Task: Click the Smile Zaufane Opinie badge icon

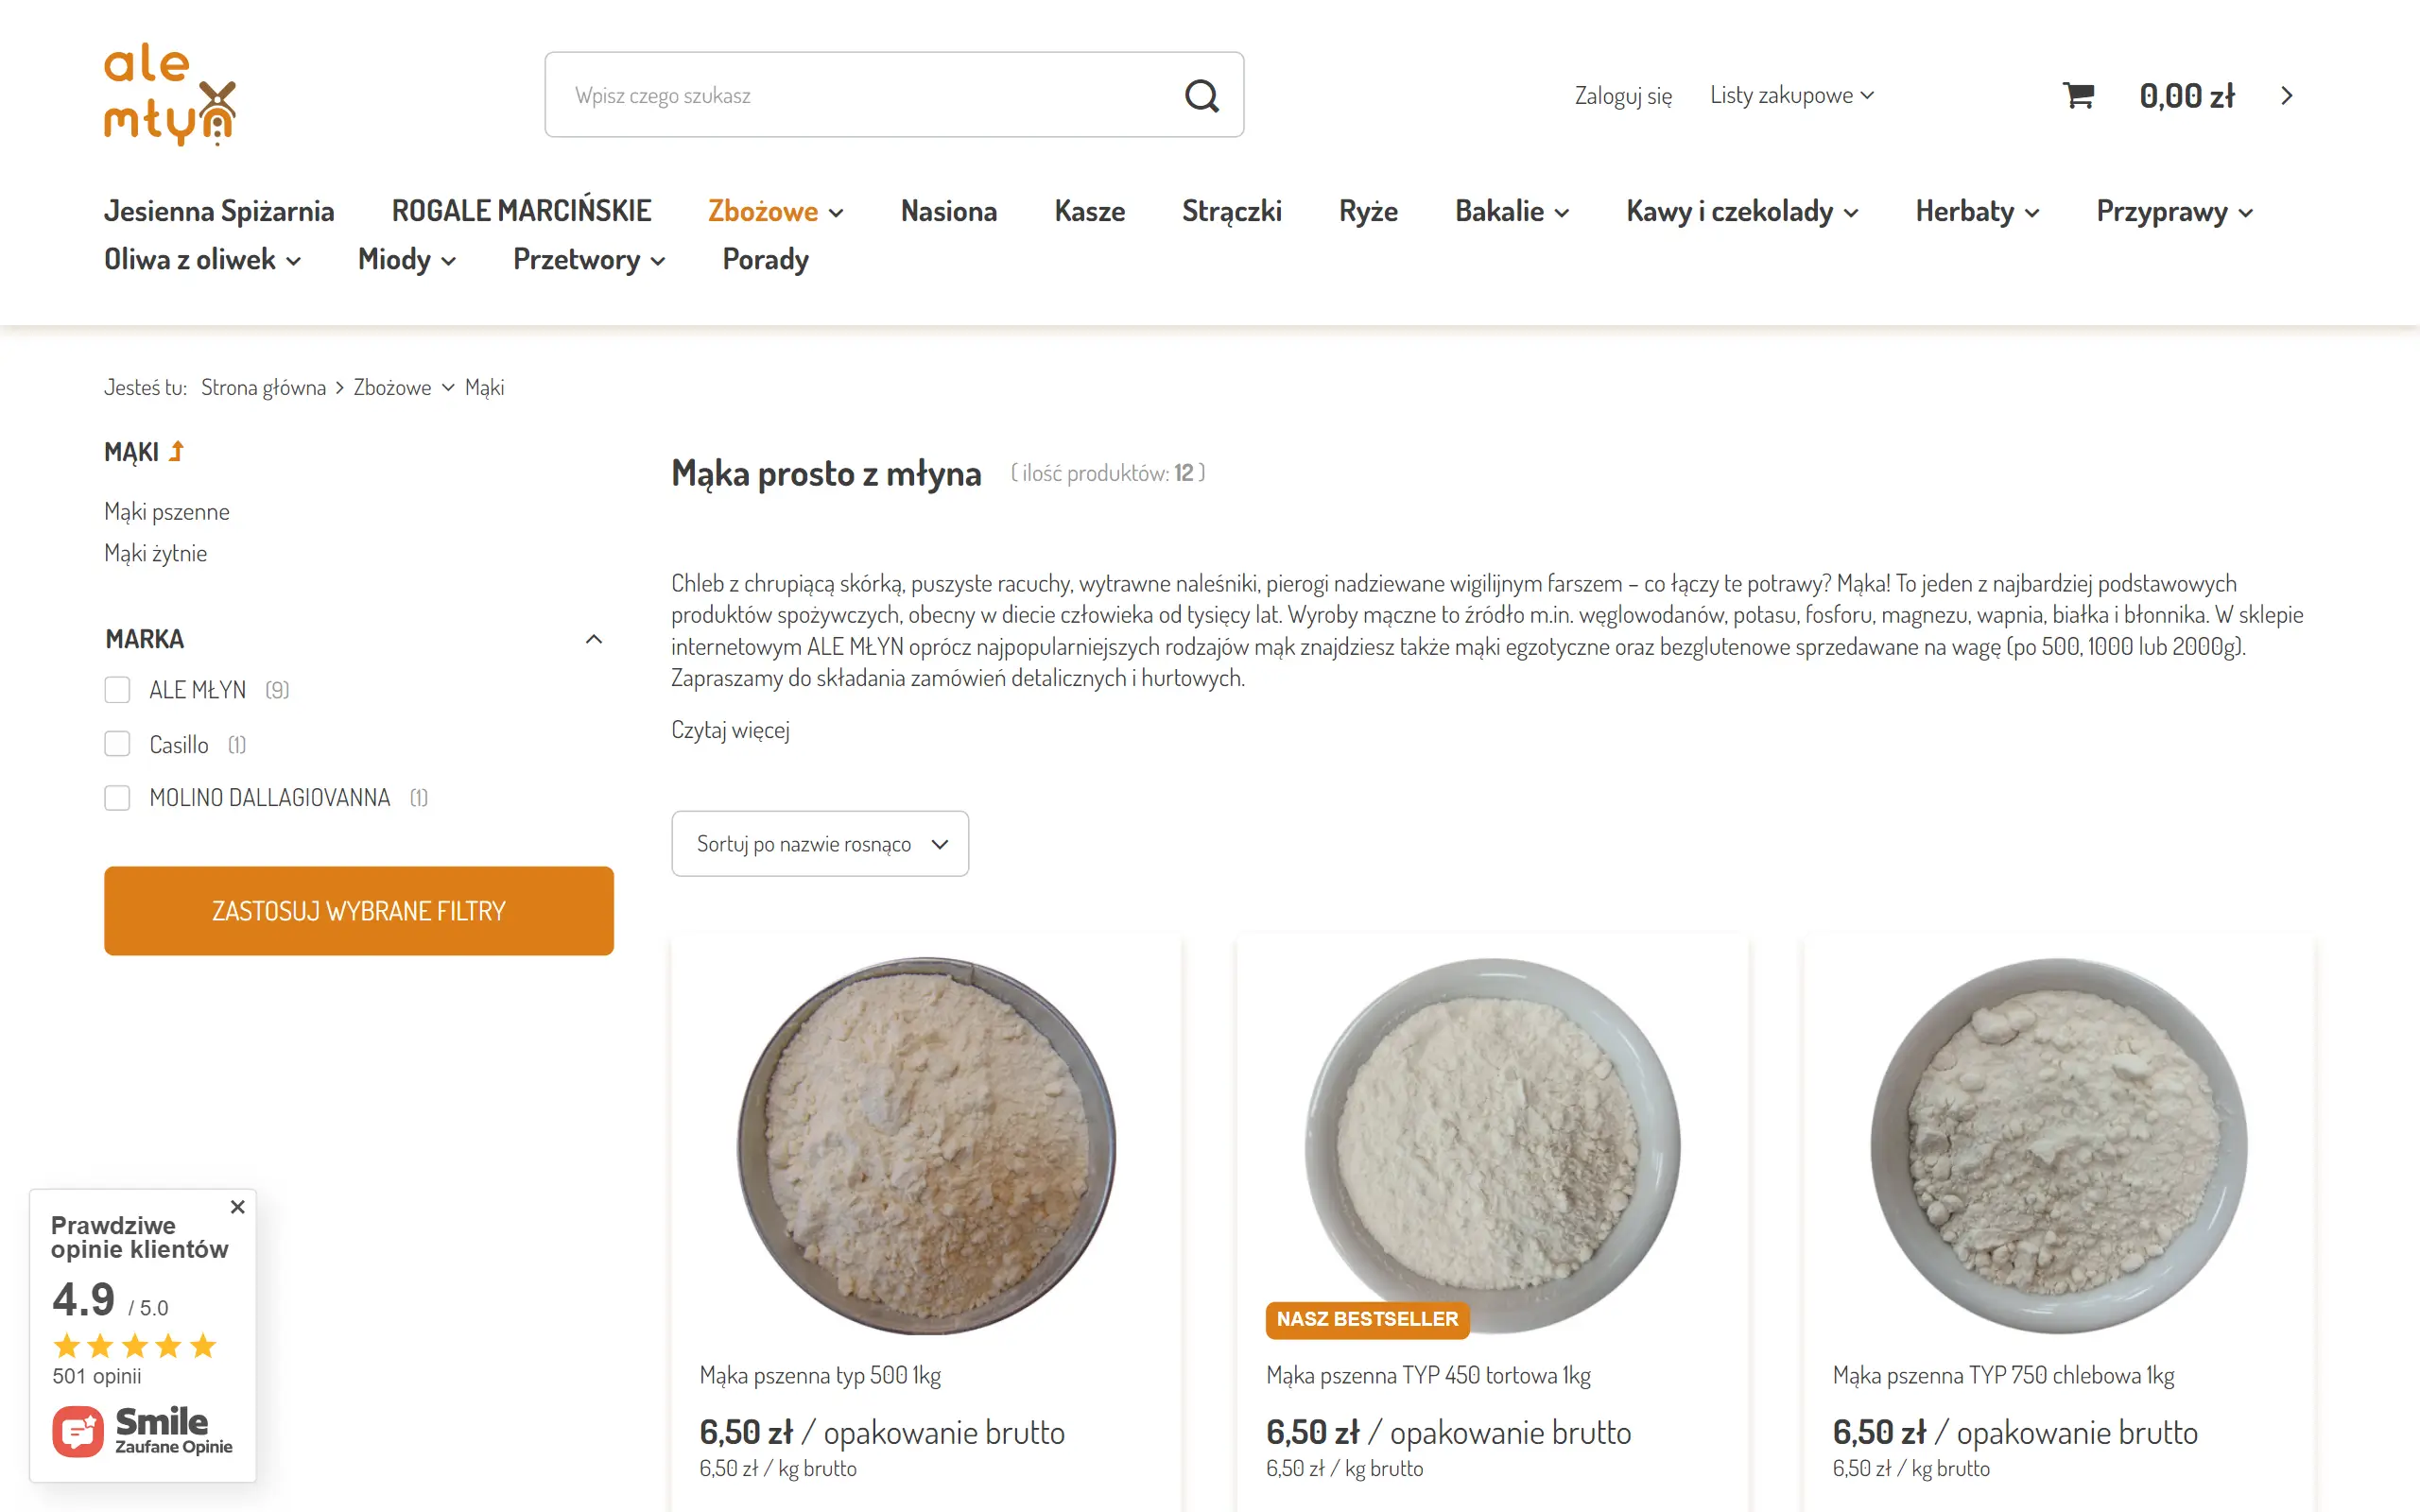Action: coord(78,1431)
